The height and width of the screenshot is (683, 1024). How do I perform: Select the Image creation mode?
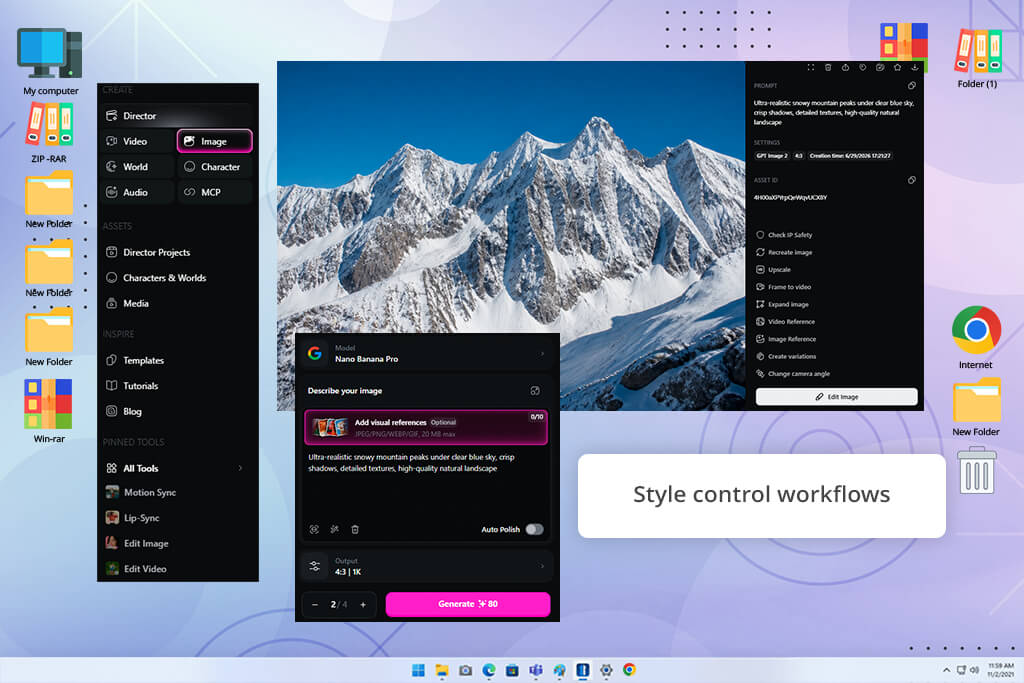pos(215,141)
